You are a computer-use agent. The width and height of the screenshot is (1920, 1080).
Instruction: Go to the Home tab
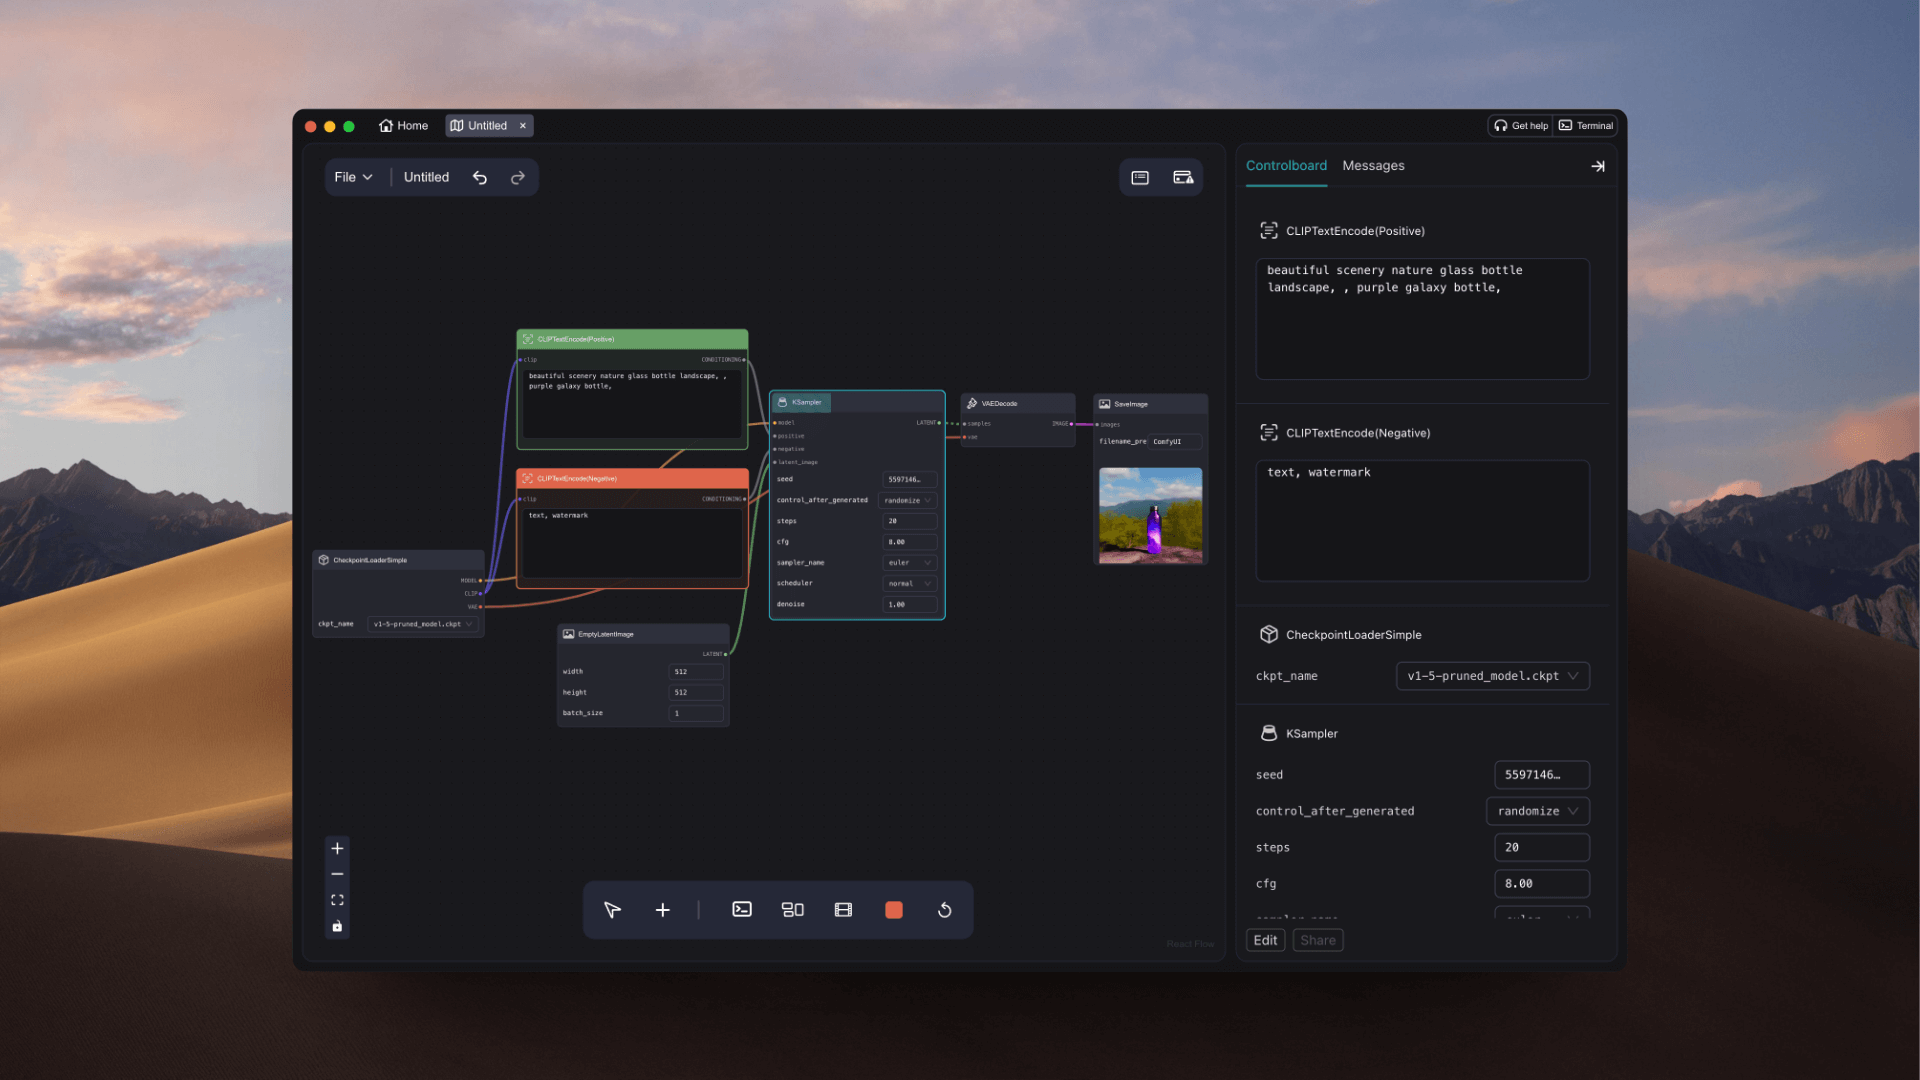click(x=403, y=126)
